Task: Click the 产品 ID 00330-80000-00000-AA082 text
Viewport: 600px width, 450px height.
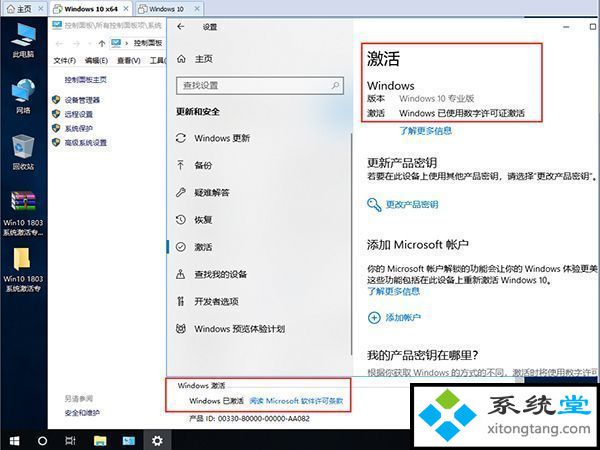Action: [249, 419]
